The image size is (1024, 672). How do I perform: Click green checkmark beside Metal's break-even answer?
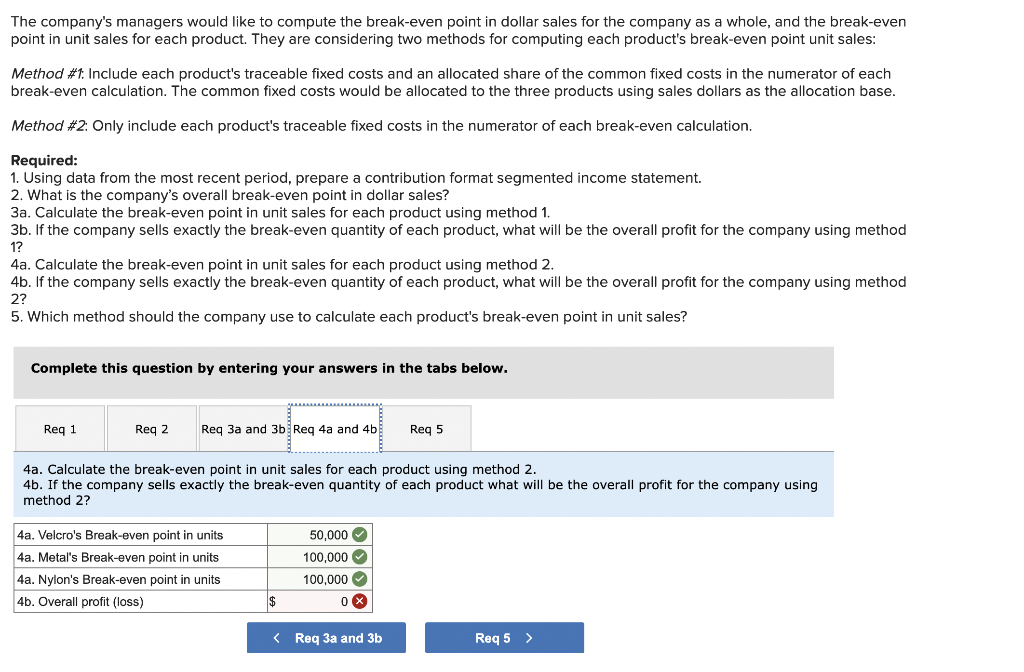360,559
